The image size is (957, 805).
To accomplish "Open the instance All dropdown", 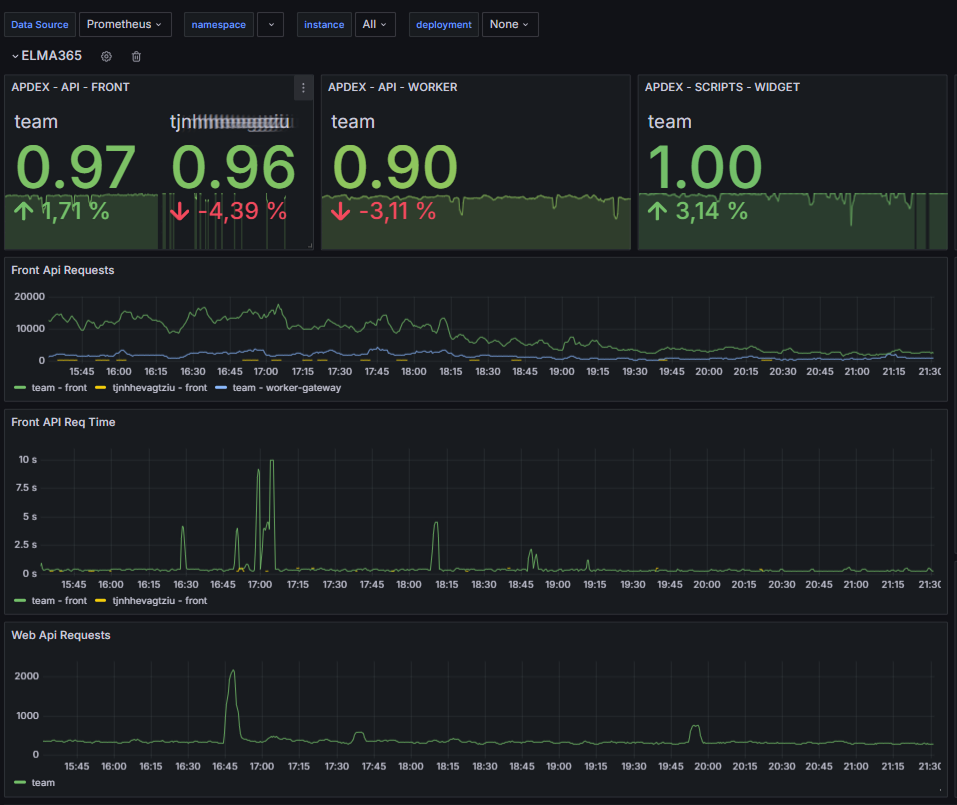I will [375, 24].
